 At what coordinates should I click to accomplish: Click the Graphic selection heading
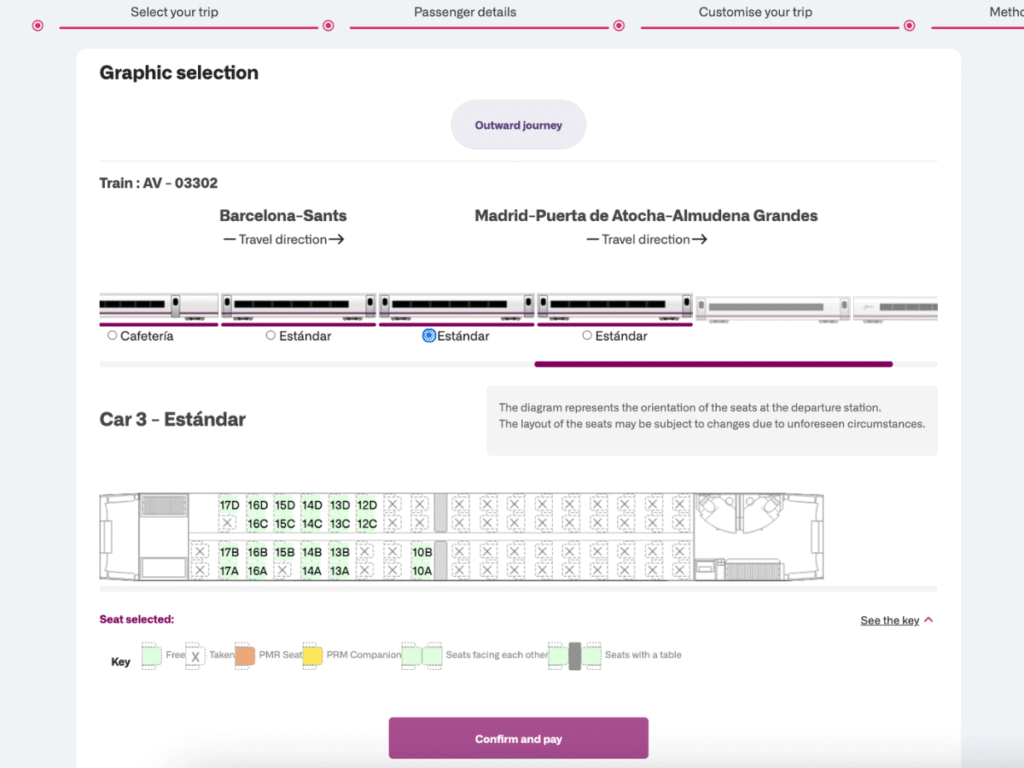point(179,72)
